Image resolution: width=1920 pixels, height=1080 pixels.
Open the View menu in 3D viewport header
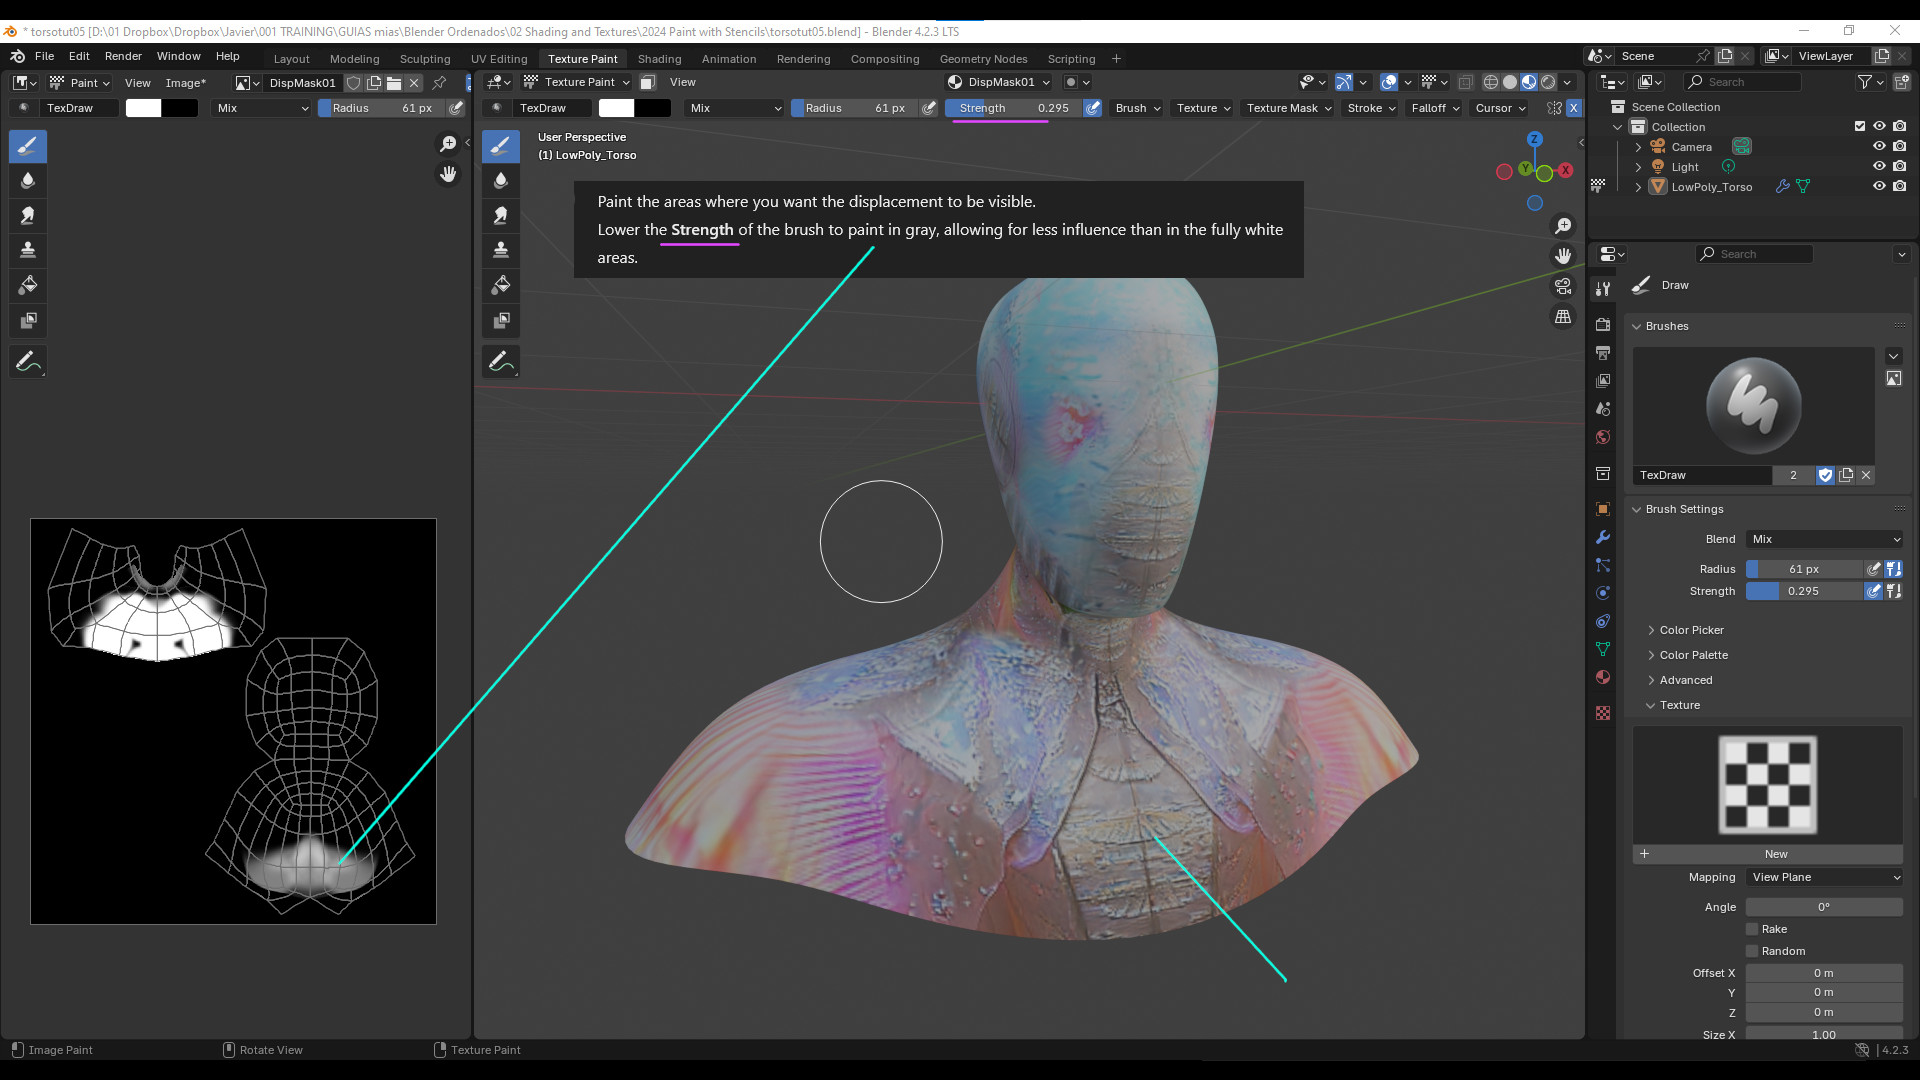point(682,82)
